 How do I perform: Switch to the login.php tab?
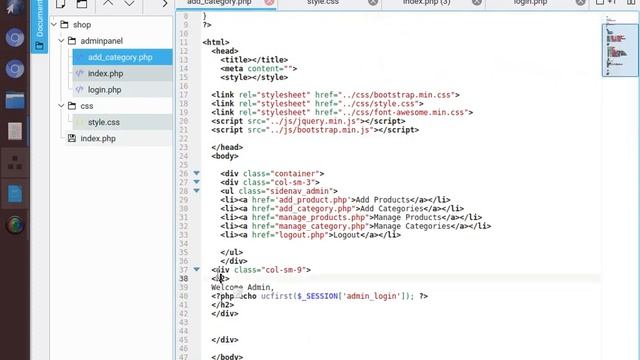pyautogui.click(x=530, y=2)
